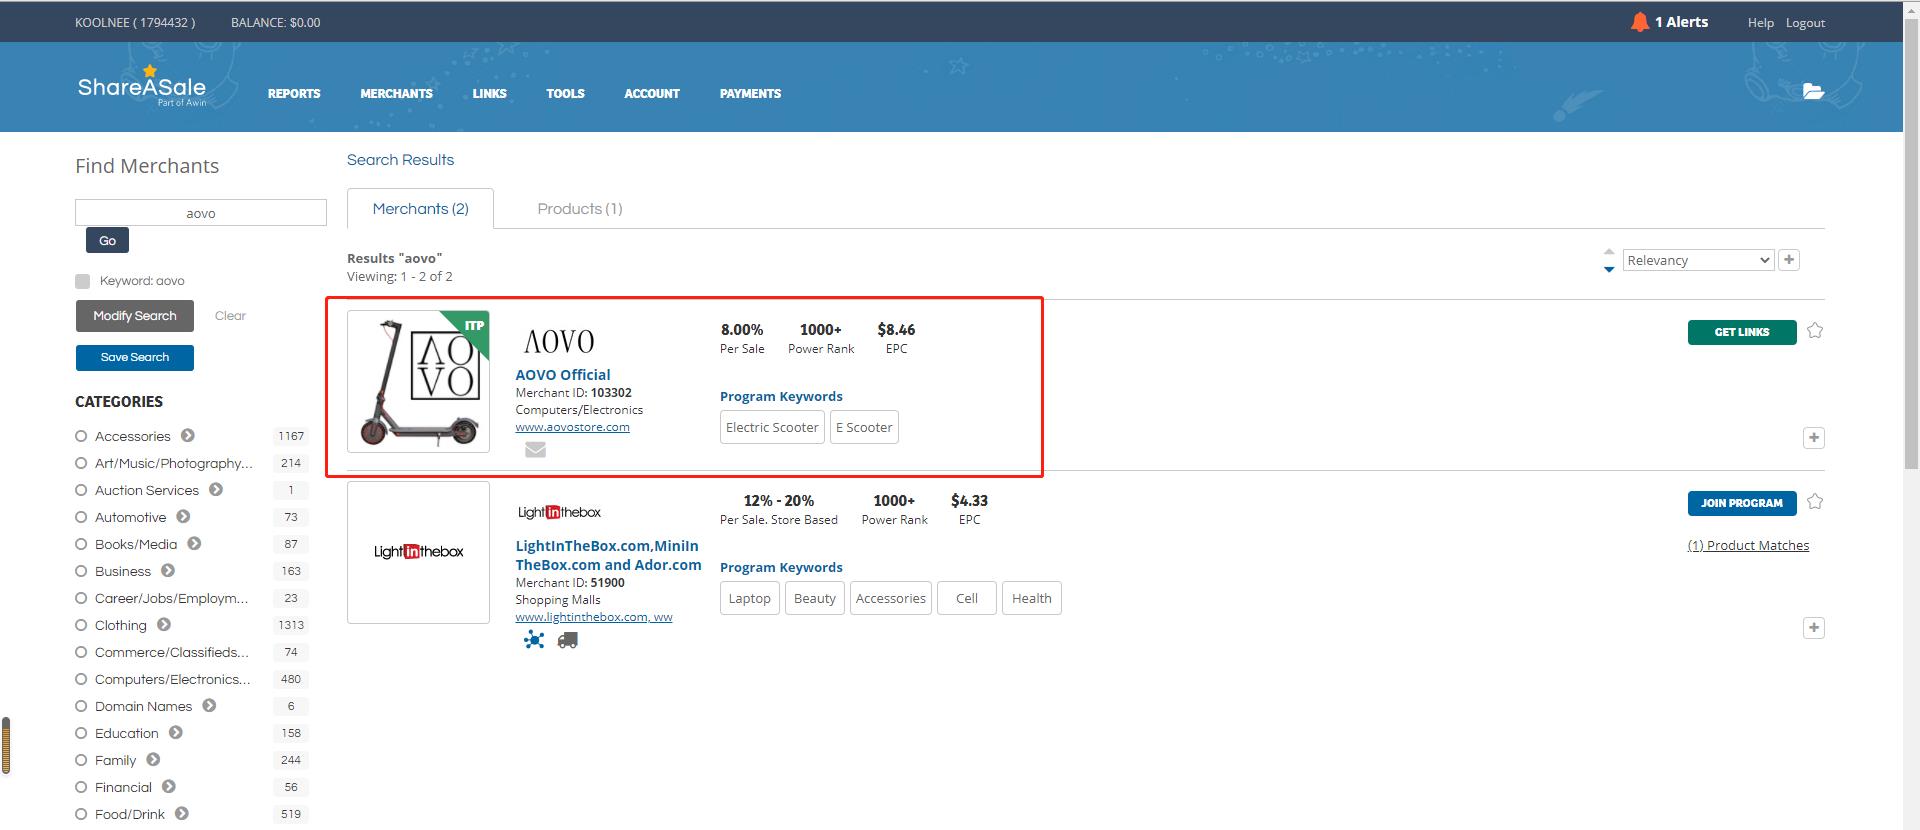This screenshot has width=1920, height=830.
Task: Click the merchant search input field
Action: [x=201, y=213]
